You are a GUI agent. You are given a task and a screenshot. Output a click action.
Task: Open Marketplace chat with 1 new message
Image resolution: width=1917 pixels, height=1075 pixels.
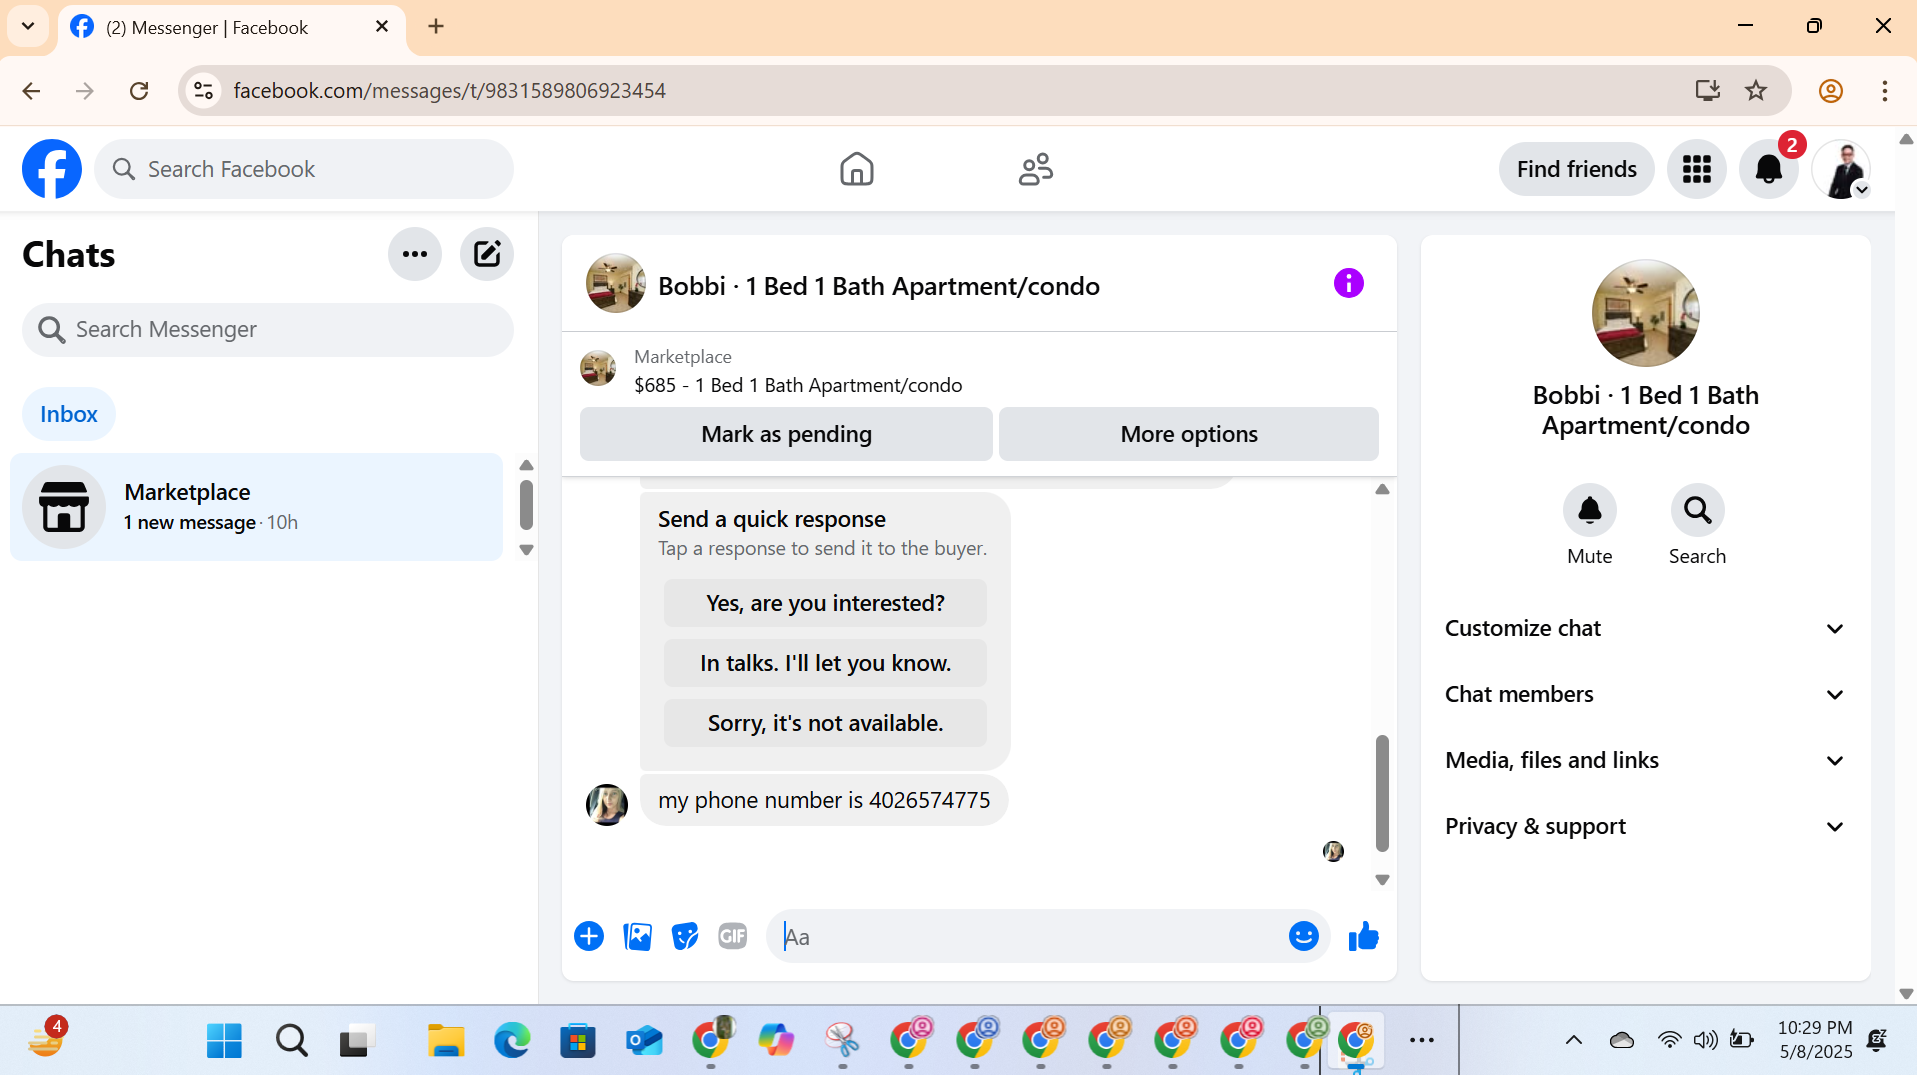pos(256,507)
